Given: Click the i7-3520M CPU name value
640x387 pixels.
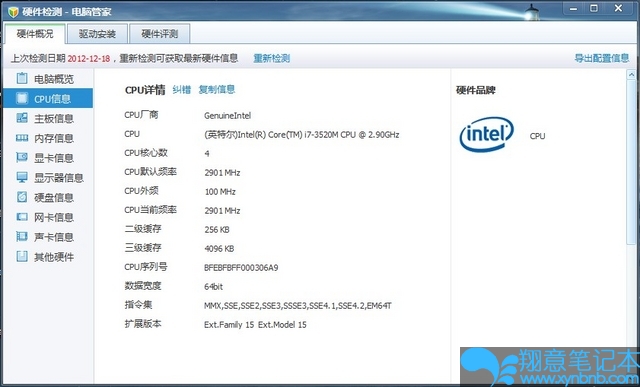Looking at the screenshot, I should pos(302,135).
